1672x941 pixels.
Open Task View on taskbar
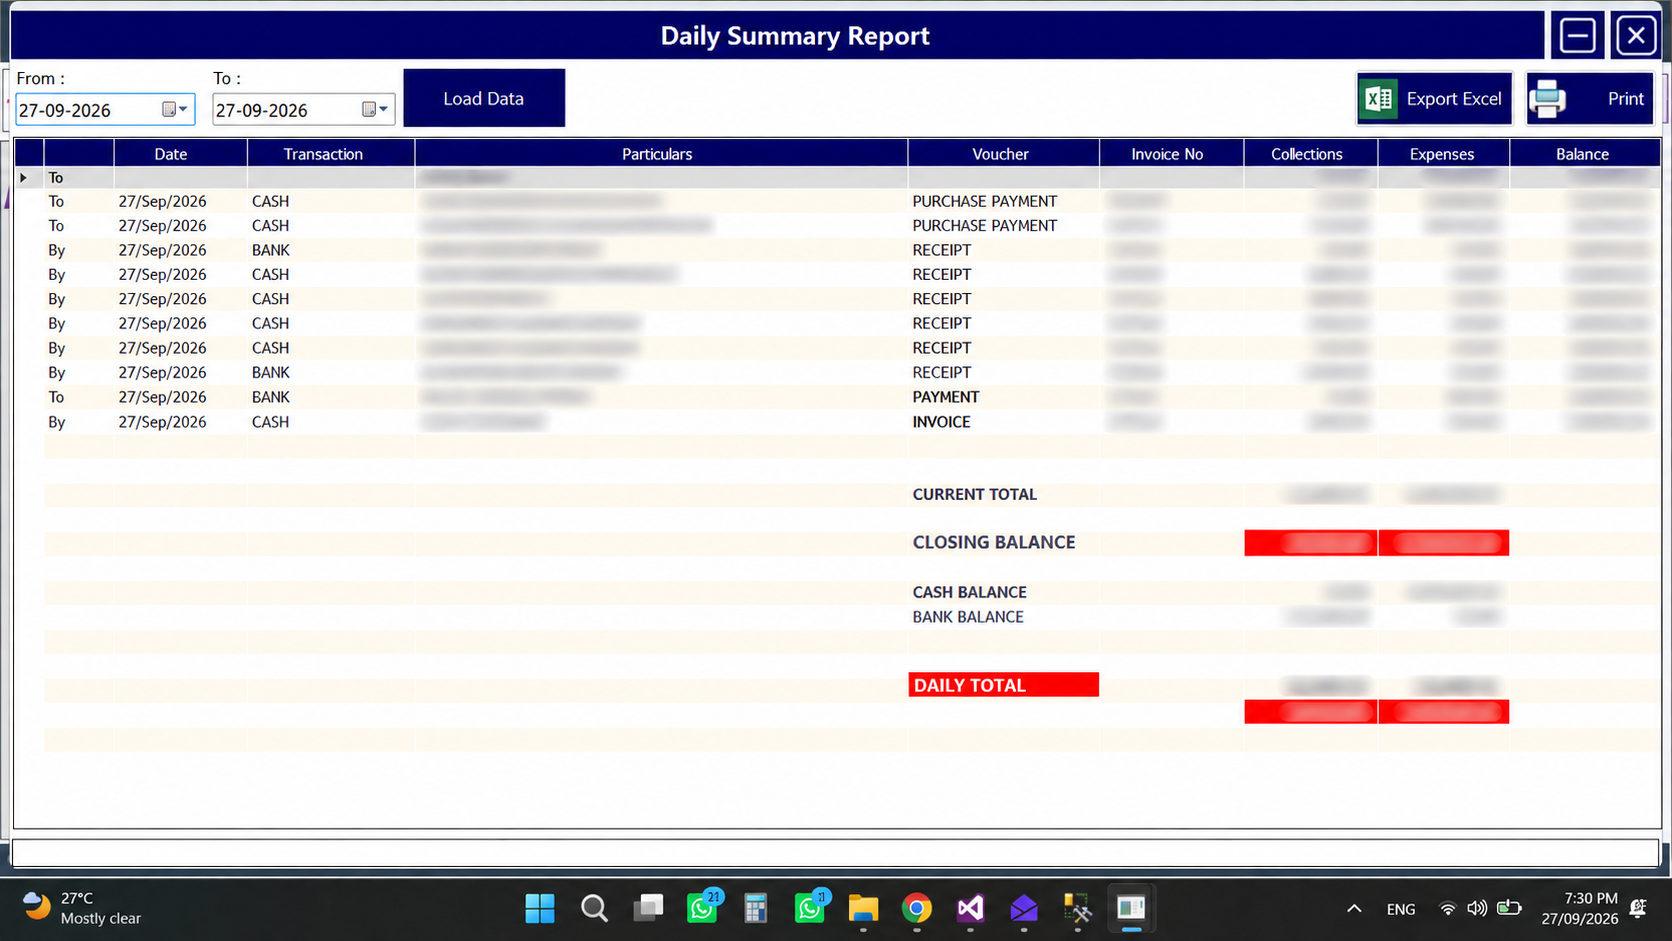click(x=648, y=908)
